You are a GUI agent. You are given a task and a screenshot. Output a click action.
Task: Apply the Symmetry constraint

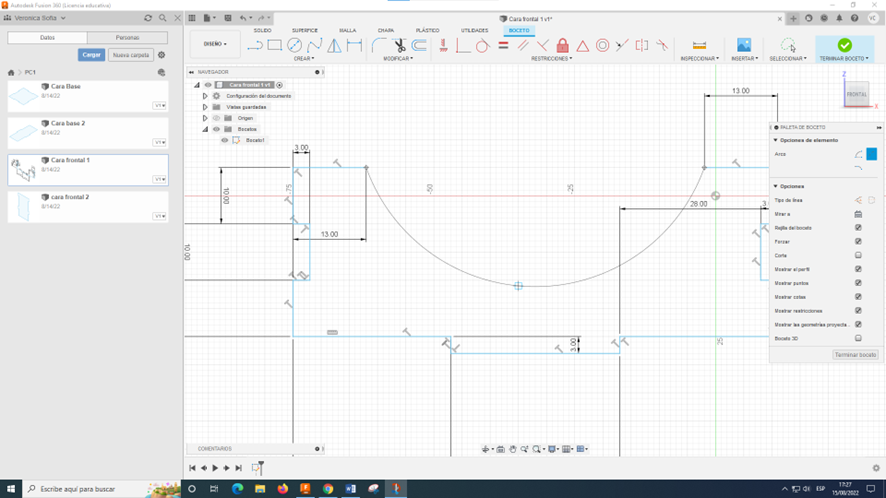click(642, 45)
